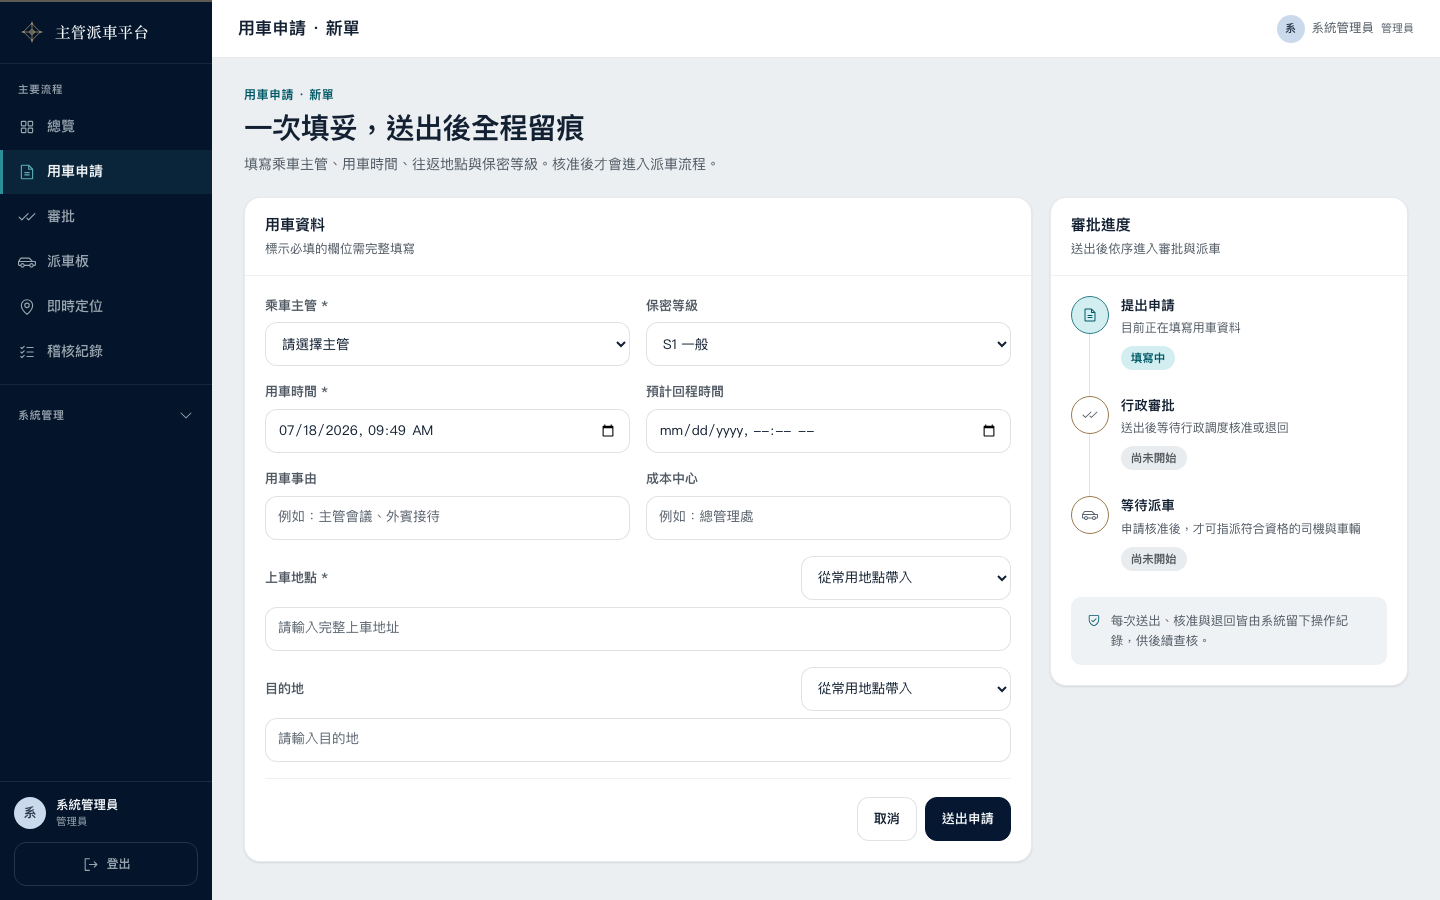This screenshot has width=1440, height=900.
Task: Open 從常用地點帶入 dropdown for 上車地點
Action: [x=906, y=578]
